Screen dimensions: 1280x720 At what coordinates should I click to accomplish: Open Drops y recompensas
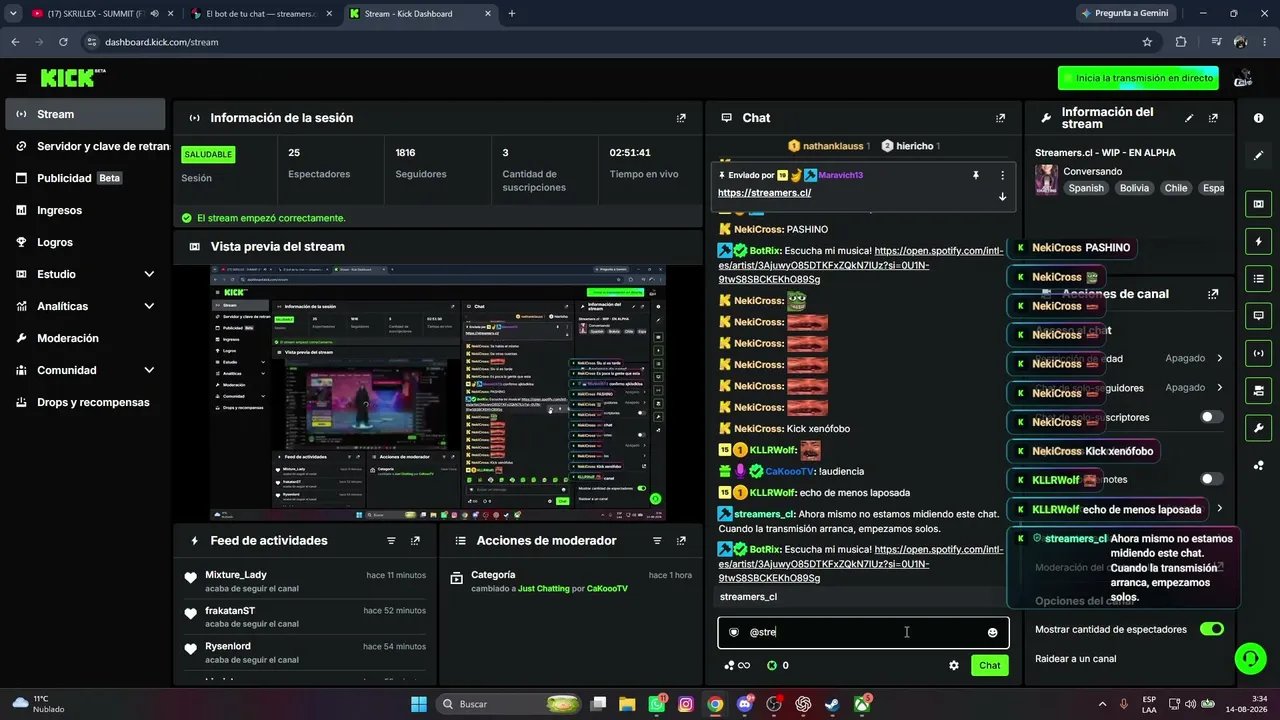point(85,402)
